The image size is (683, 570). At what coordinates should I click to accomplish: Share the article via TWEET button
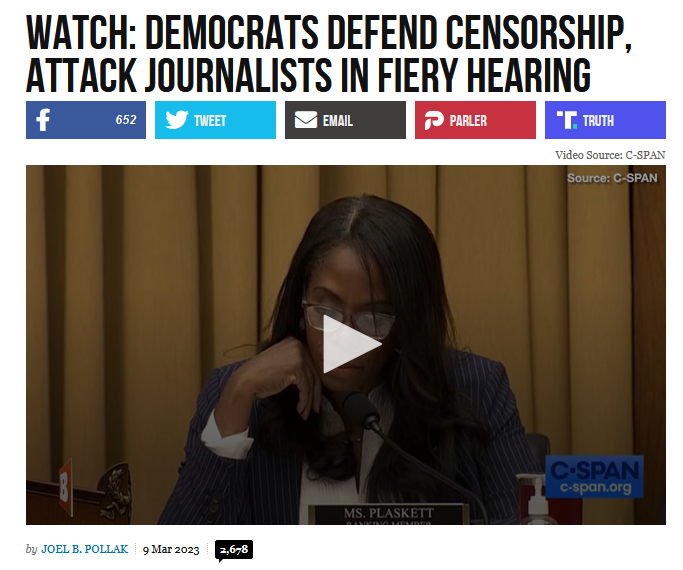pyautogui.click(x=215, y=120)
